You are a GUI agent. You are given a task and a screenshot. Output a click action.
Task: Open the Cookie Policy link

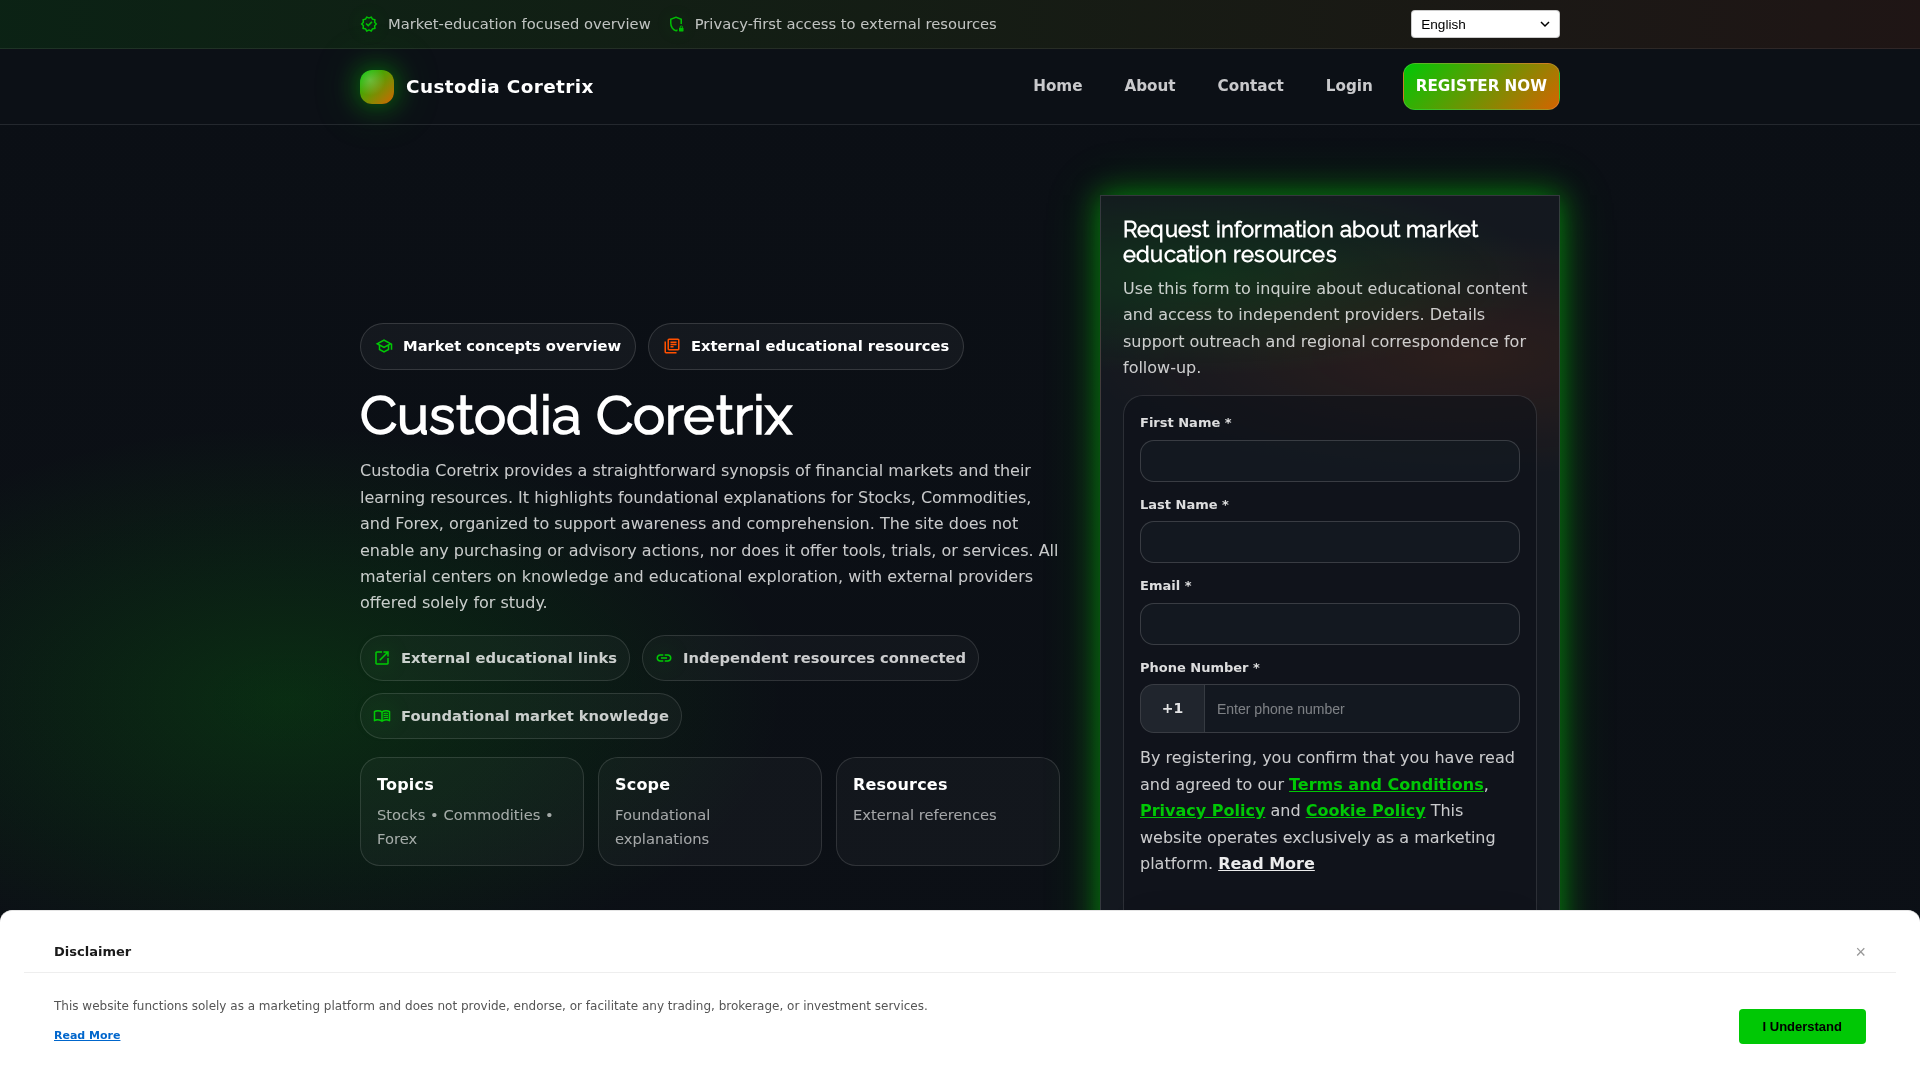[x=1365, y=811]
